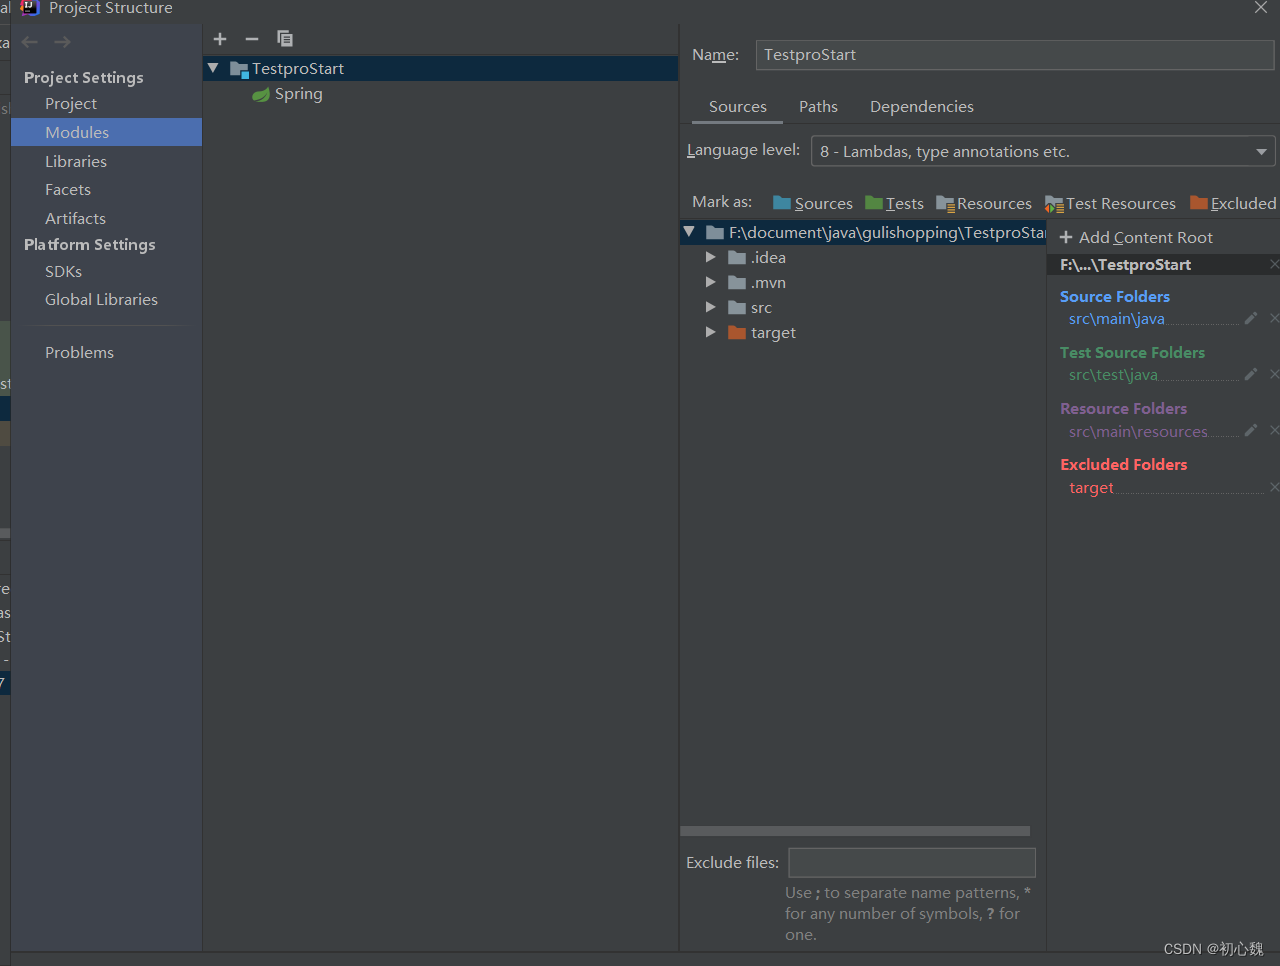Image resolution: width=1280 pixels, height=966 pixels.
Task: Select the content root path row
Action: pos(863,232)
